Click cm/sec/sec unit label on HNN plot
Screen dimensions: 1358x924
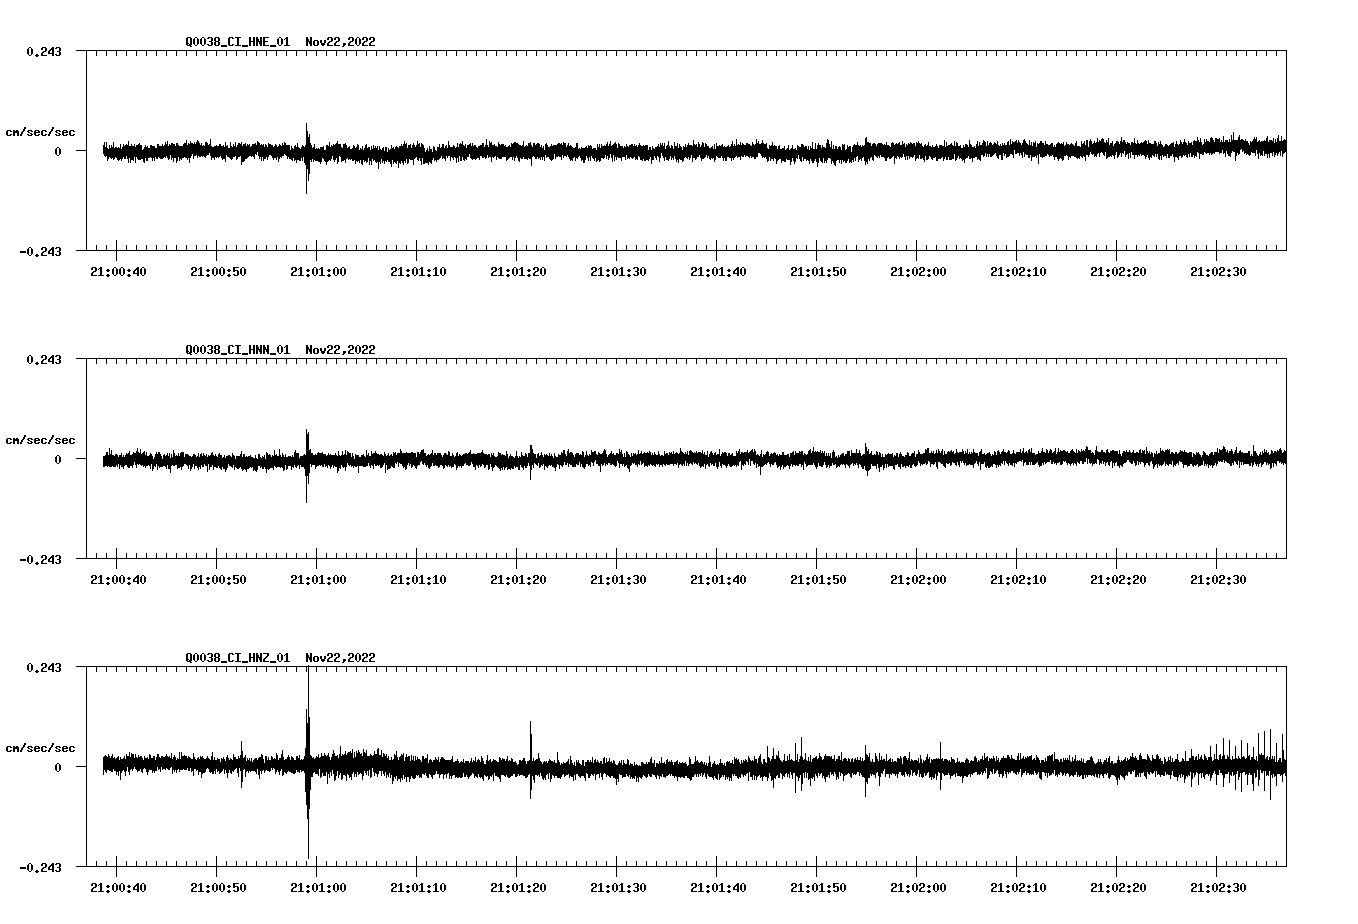coord(41,440)
